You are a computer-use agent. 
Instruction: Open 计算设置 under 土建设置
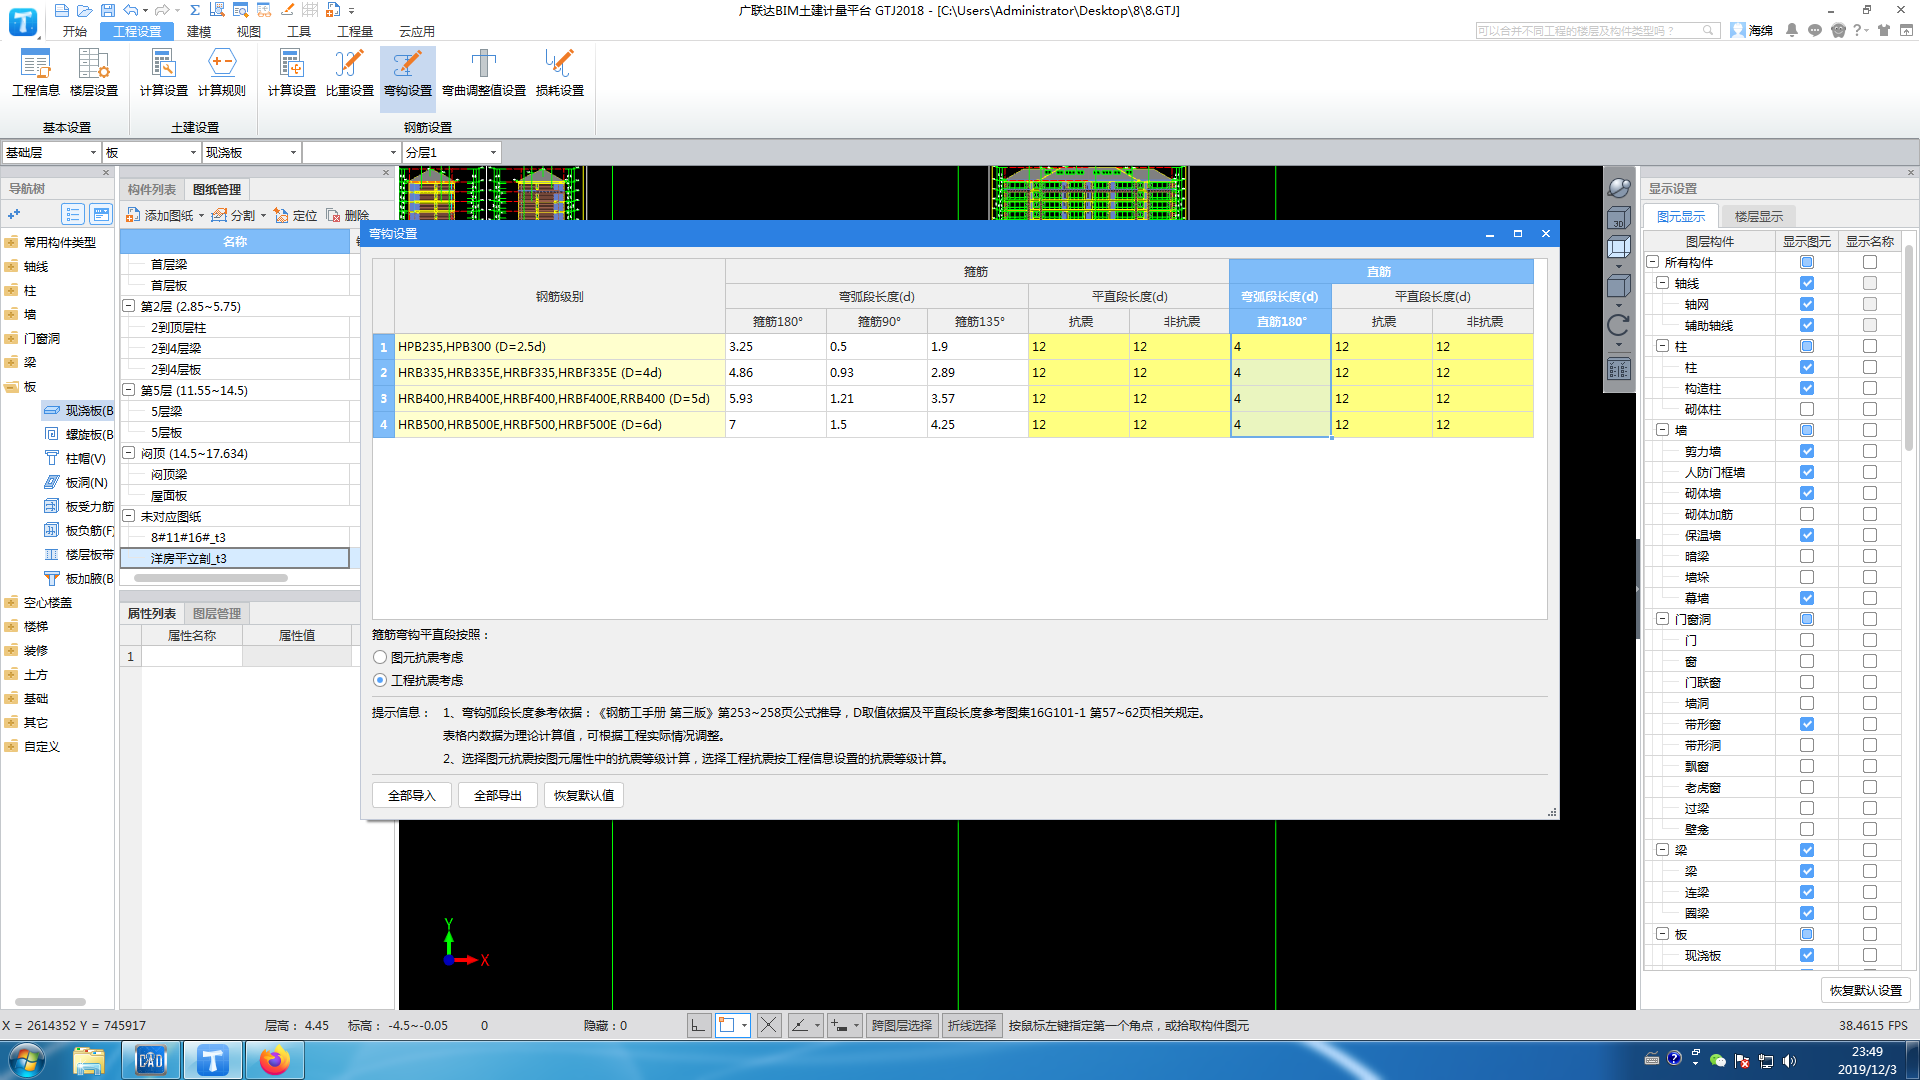point(164,73)
